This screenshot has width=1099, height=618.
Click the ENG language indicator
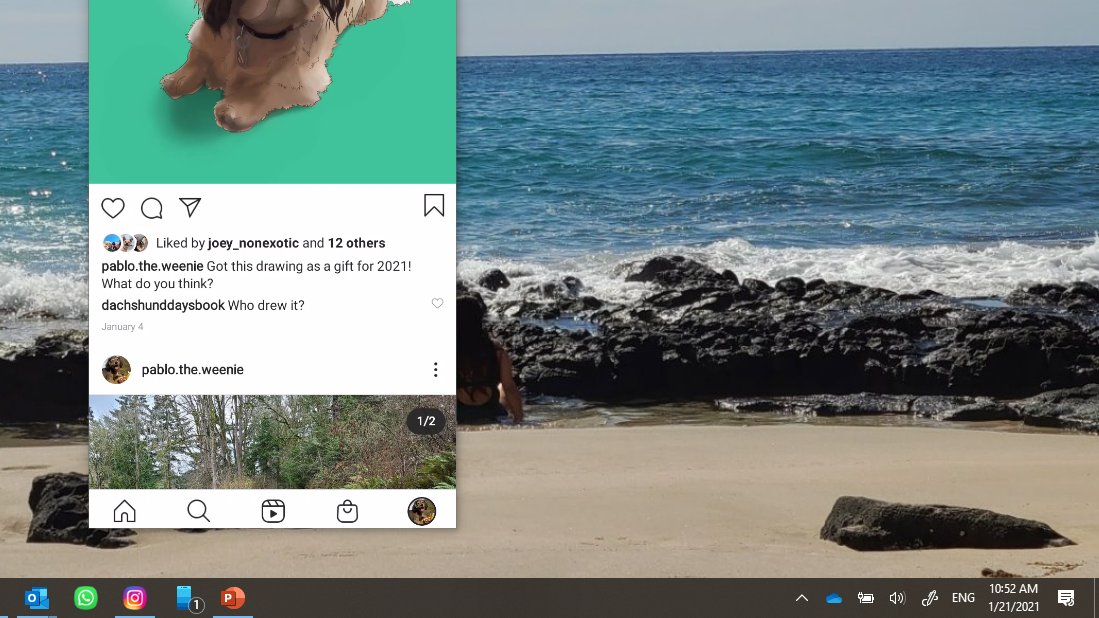(963, 598)
